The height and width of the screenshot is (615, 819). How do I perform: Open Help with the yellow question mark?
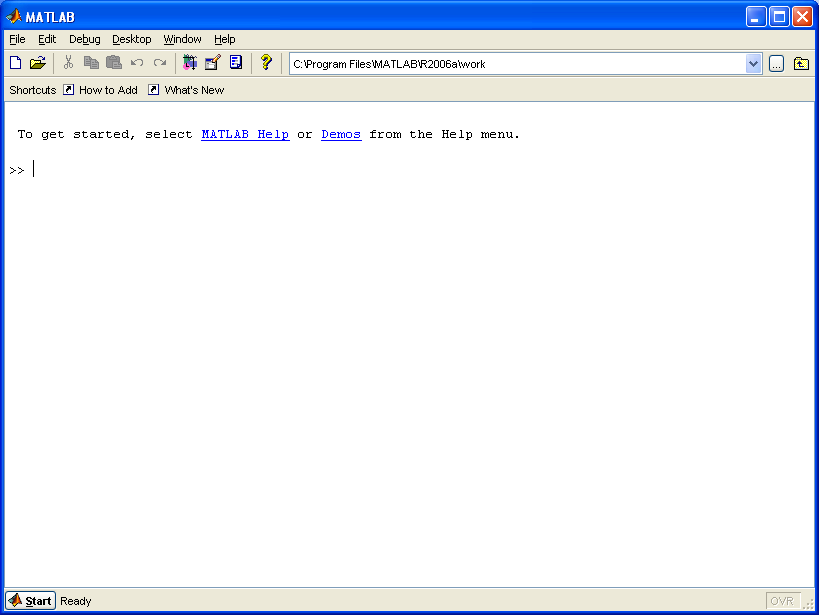[x=266, y=63]
